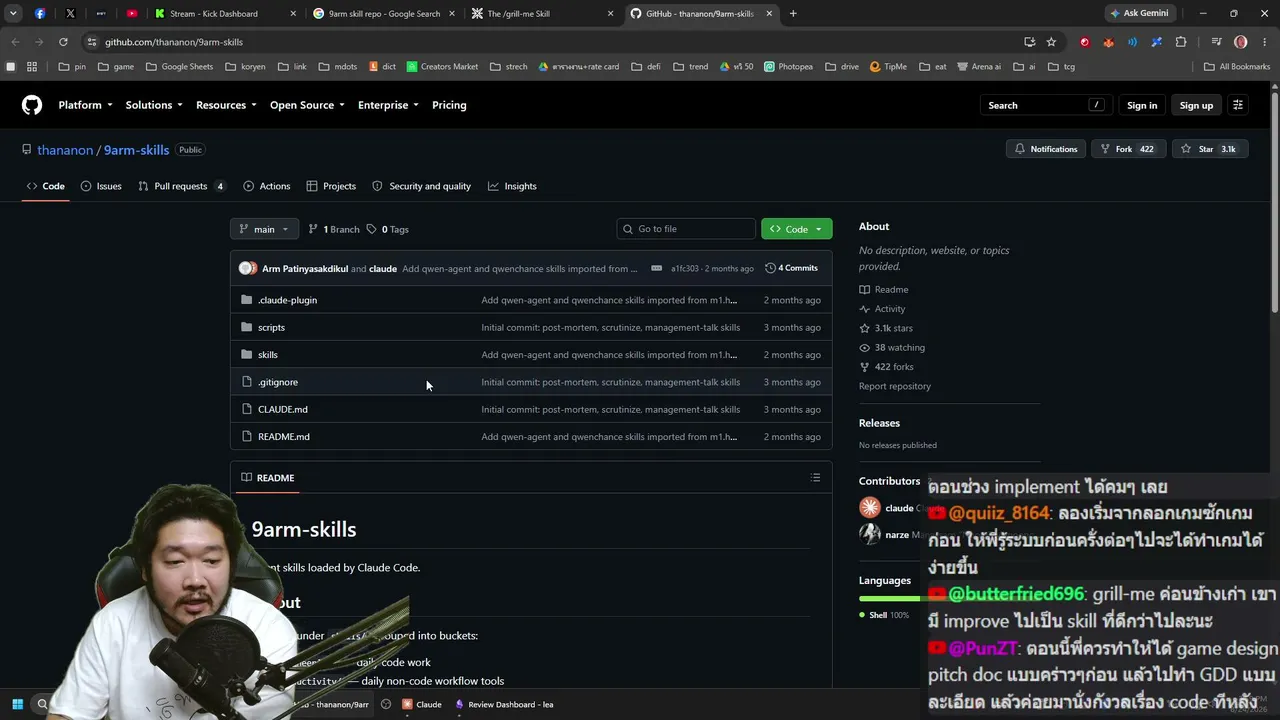Open the 0 Tags link
This screenshot has height=720, width=1280.
point(388,229)
